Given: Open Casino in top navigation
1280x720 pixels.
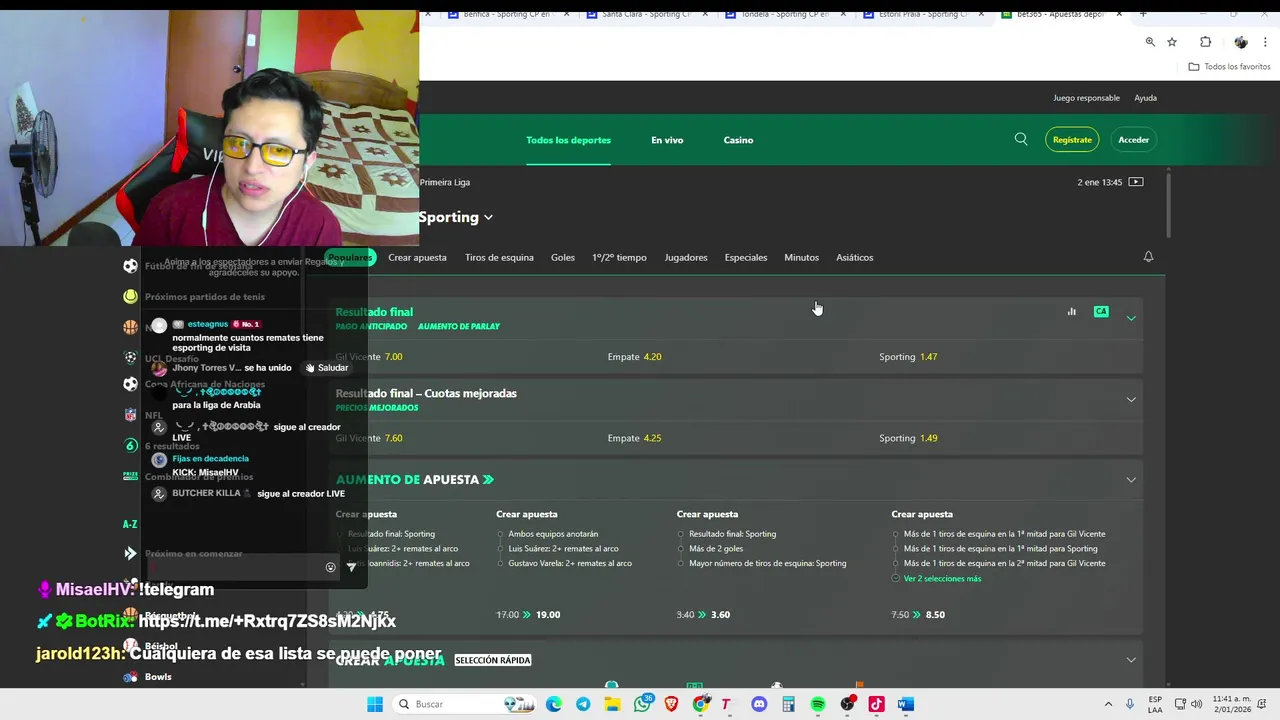Looking at the screenshot, I should tap(738, 140).
